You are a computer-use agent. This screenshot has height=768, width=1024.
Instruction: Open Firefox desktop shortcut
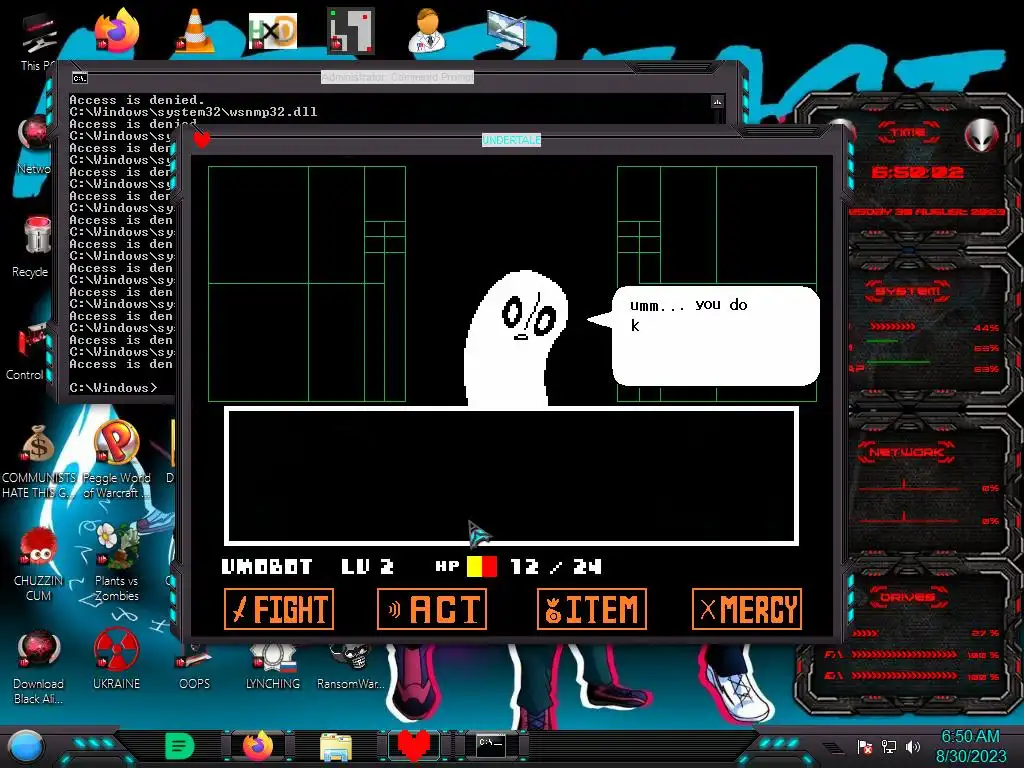tap(117, 30)
